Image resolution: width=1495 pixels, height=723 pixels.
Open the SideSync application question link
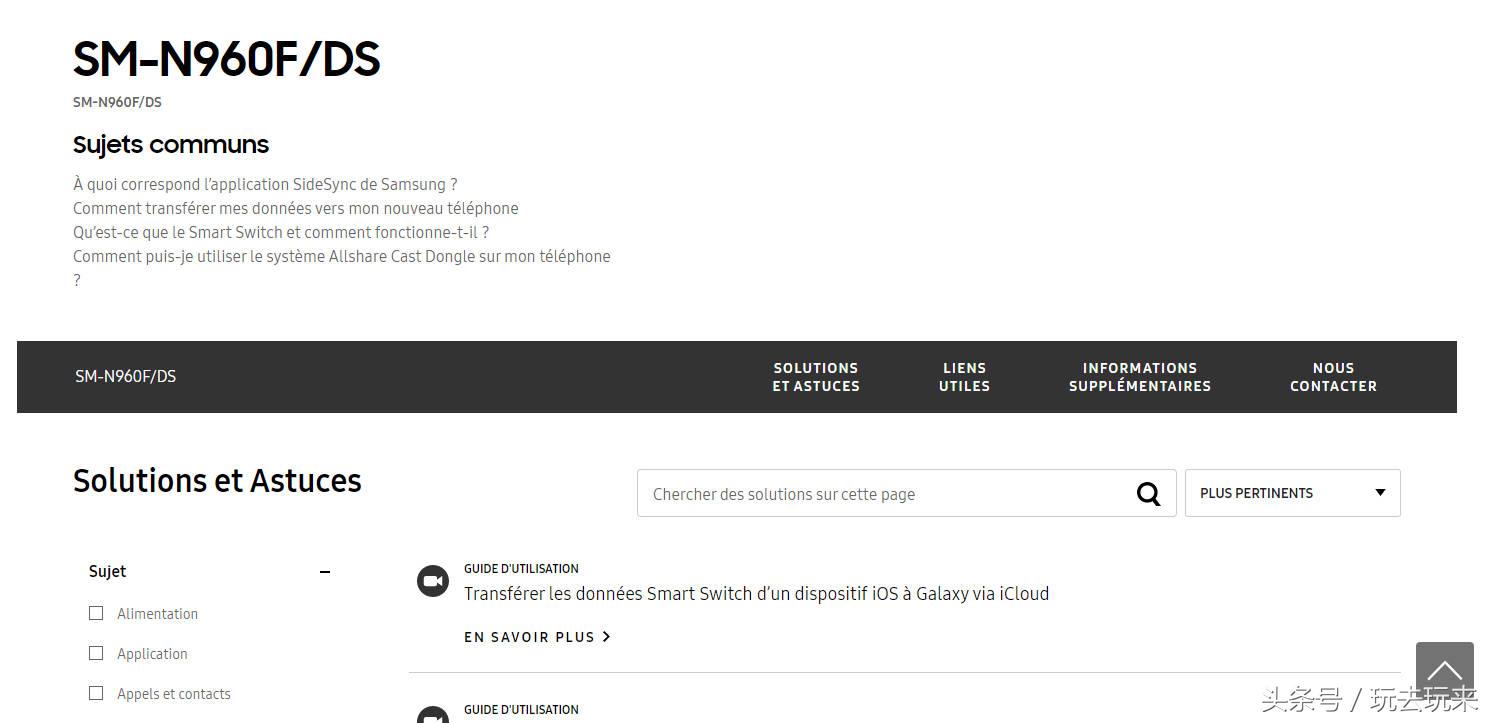pos(265,184)
